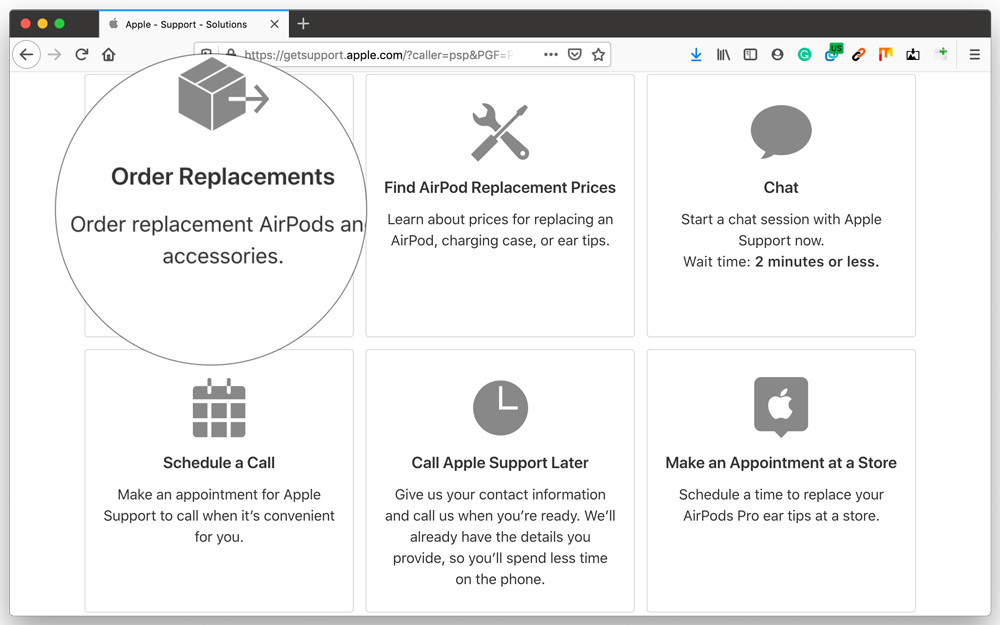Toggle the bookmark star for this page
Viewport: 1000px width, 625px height.
pos(598,54)
